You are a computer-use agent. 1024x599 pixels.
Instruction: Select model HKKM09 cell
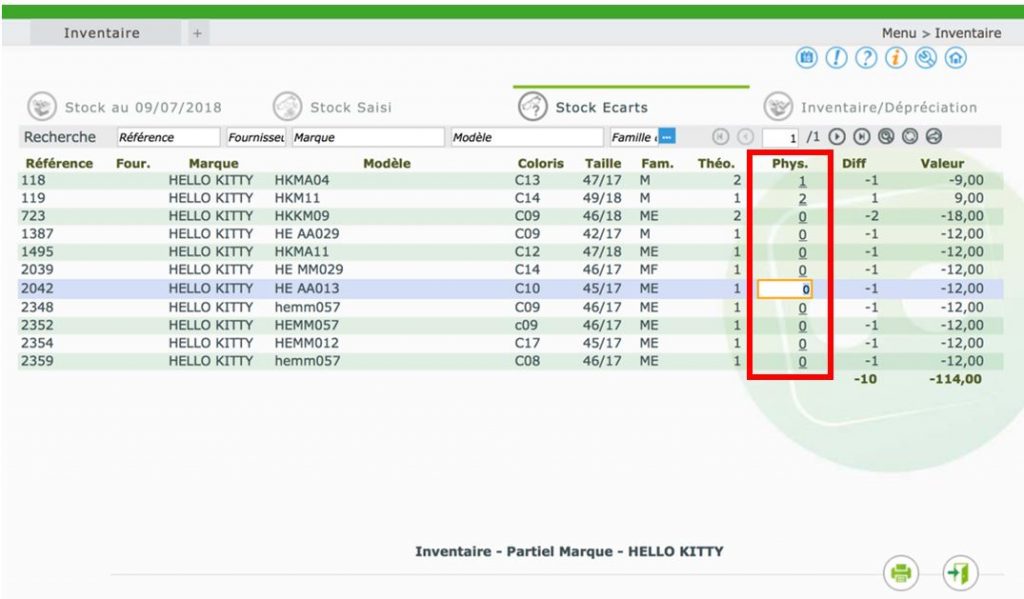(x=302, y=216)
